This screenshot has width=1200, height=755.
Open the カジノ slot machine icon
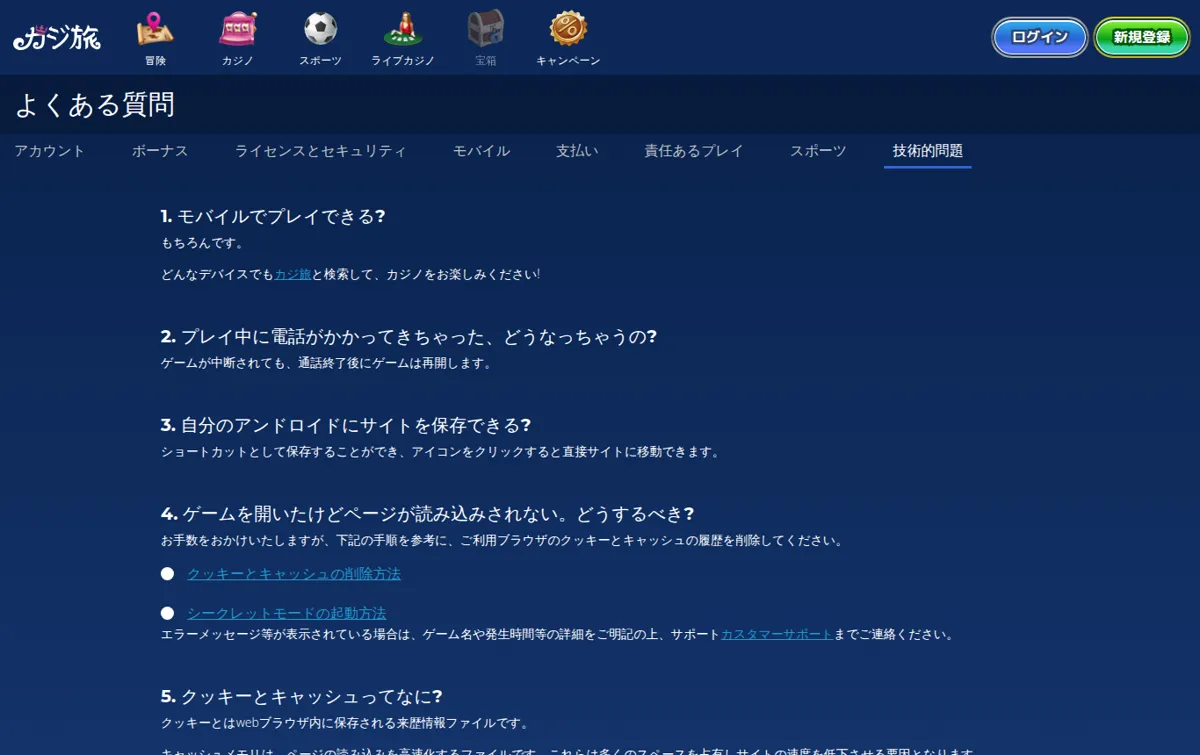coord(238,30)
